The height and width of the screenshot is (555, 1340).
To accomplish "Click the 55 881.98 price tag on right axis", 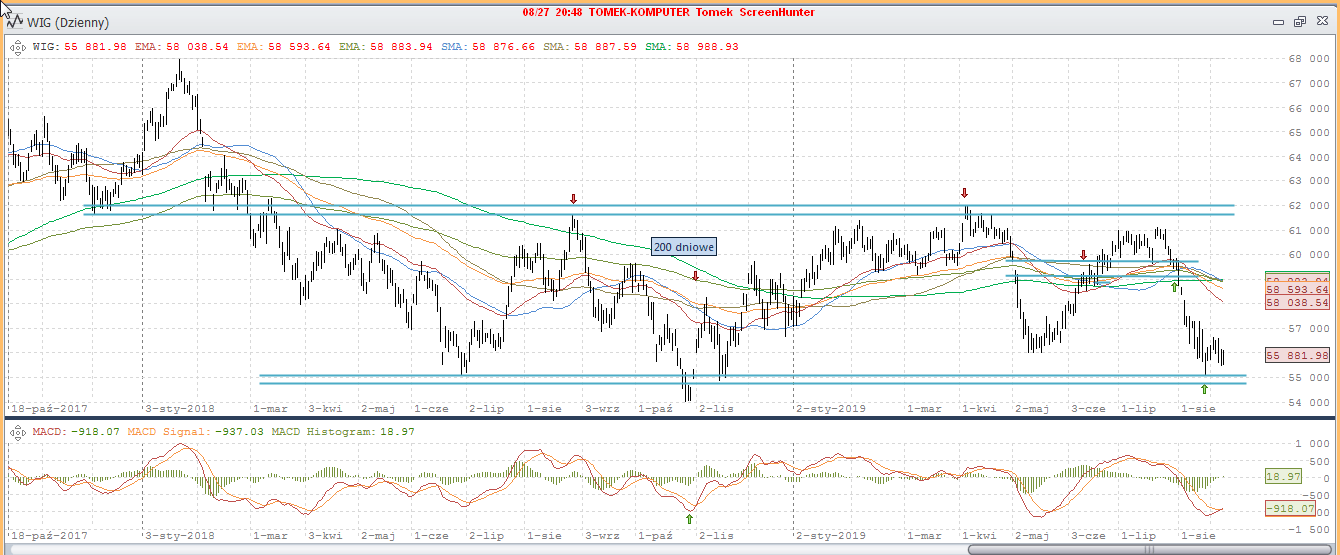I will pyautogui.click(x=1297, y=355).
